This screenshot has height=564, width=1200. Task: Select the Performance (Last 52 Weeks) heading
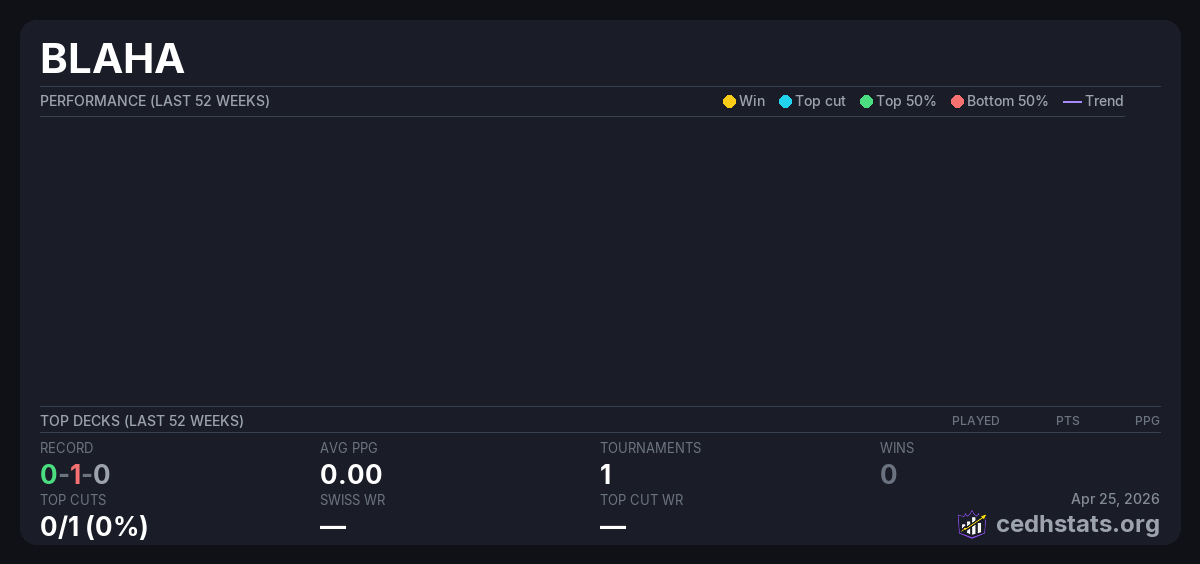155,101
